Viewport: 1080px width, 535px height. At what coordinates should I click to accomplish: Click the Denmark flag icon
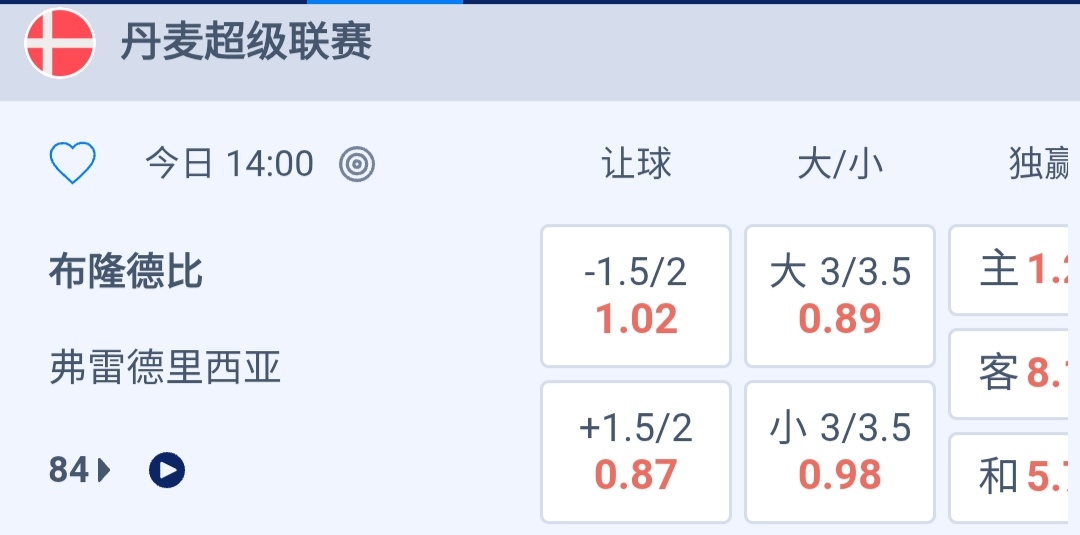point(60,44)
